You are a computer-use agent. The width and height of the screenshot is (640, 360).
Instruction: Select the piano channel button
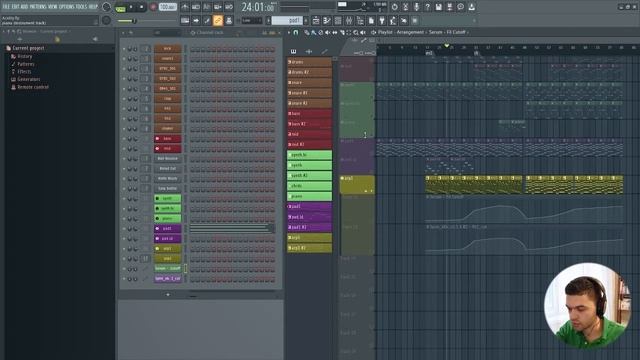[167, 218]
